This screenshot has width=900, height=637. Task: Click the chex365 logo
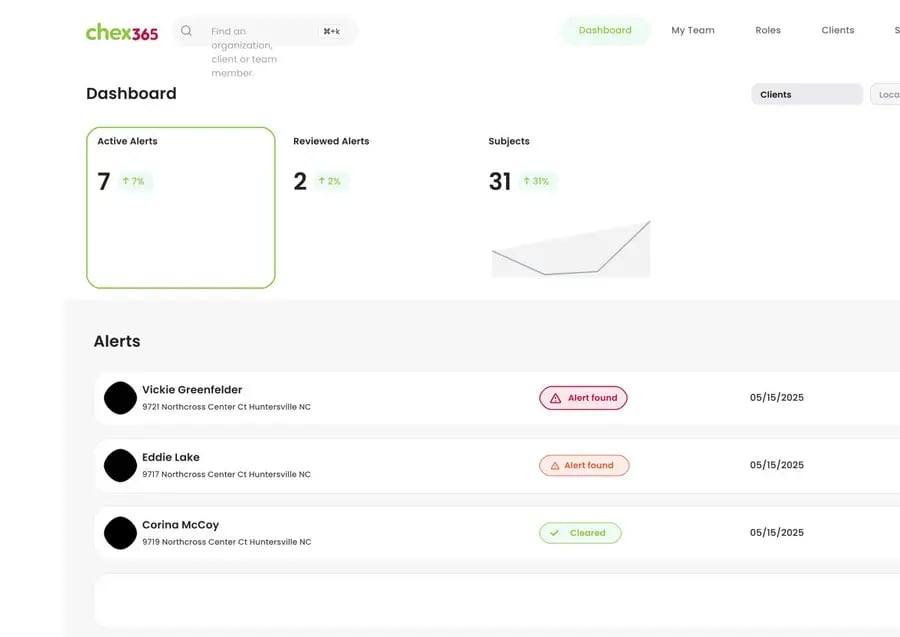coord(122,32)
